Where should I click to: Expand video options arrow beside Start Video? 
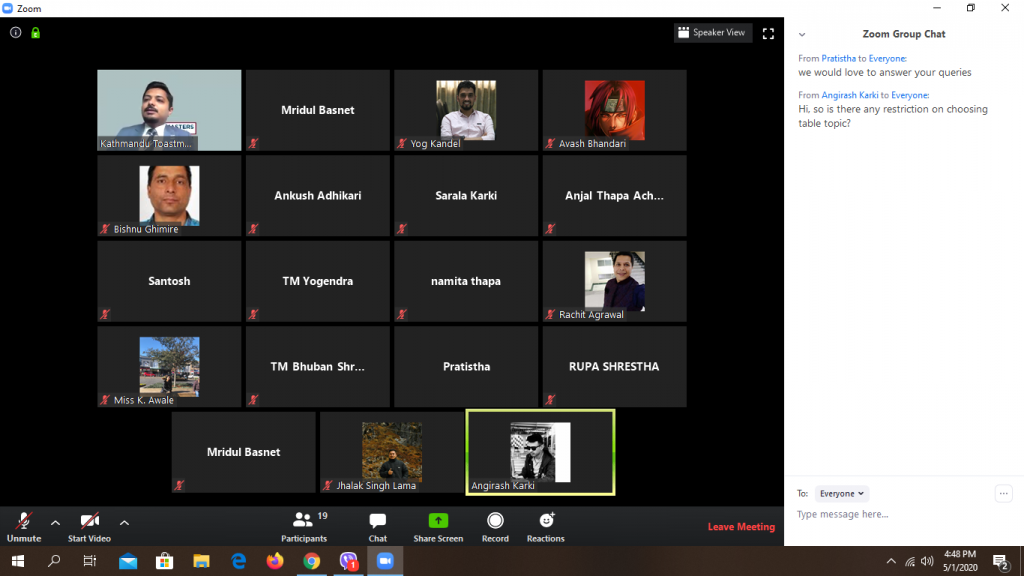(x=124, y=522)
